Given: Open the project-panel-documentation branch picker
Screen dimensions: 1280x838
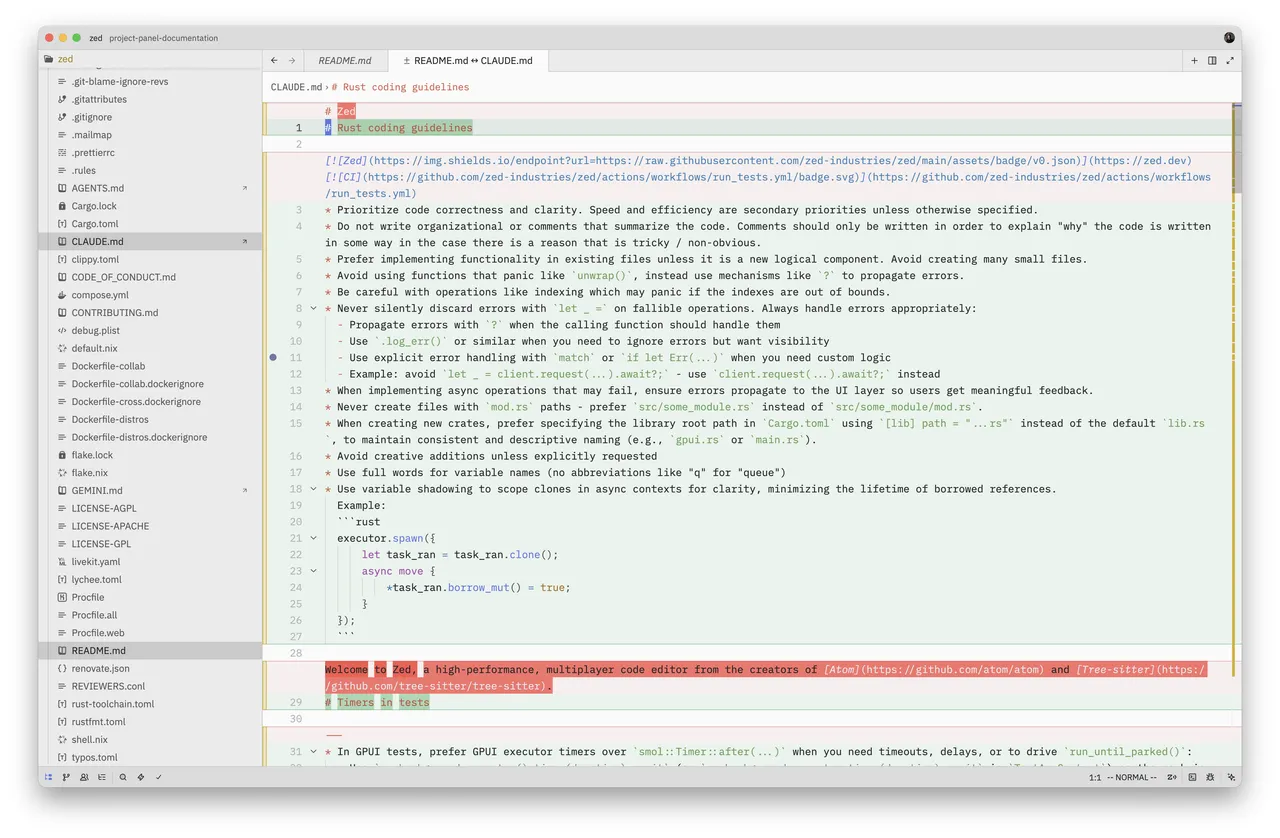Looking at the screenshot, I should pyautogui.click(x=163, y=38).
